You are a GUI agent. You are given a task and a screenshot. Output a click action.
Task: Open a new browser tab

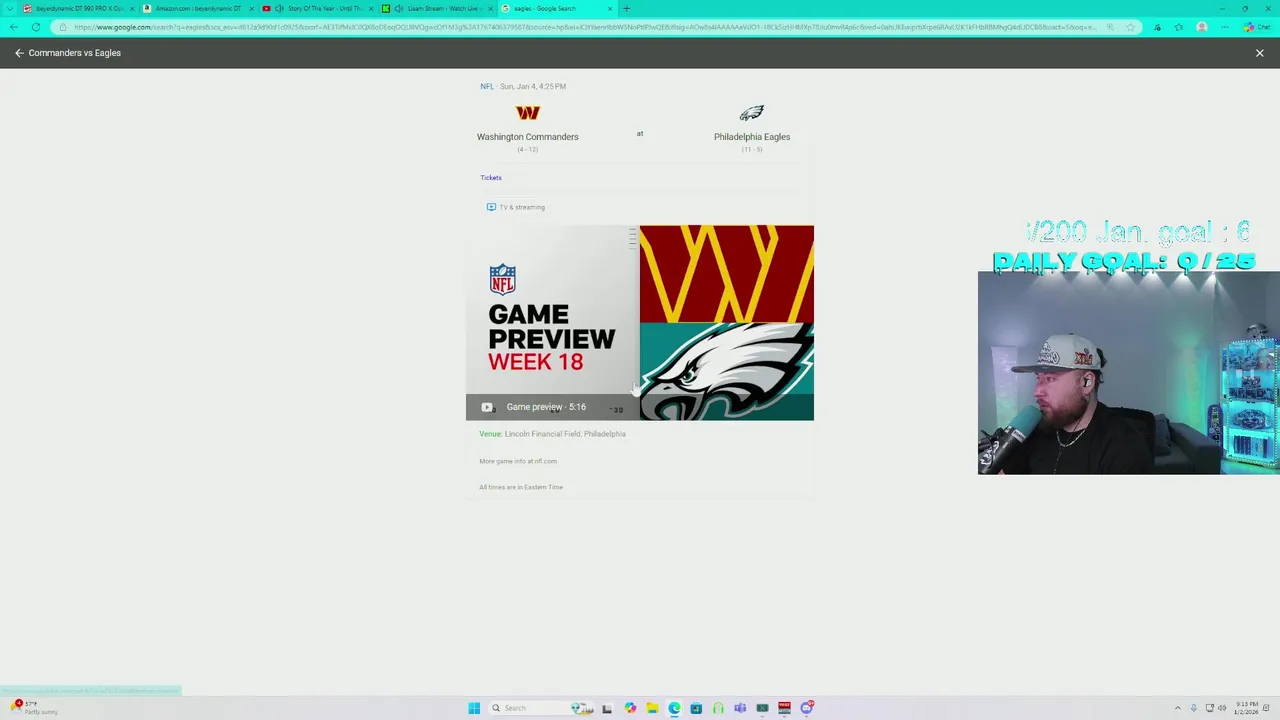point(627,9)
